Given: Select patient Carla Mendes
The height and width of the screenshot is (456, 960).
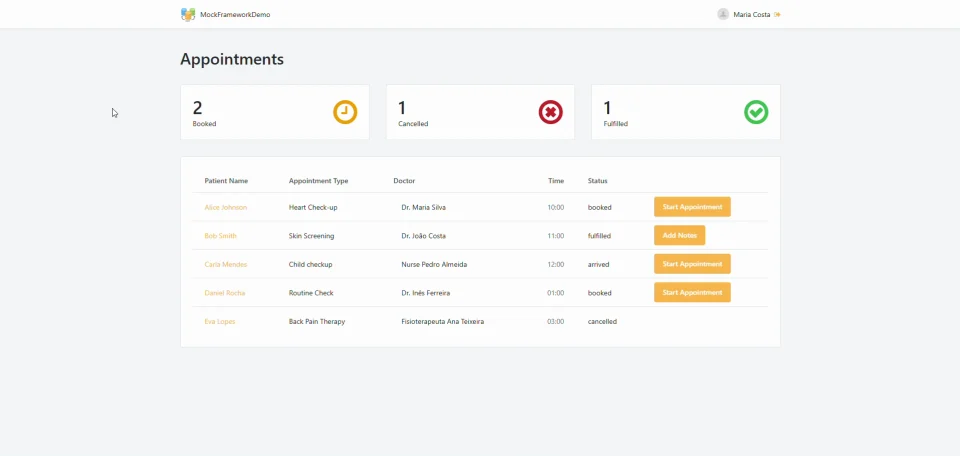Looking at the screenshot, I should point(225,264).
